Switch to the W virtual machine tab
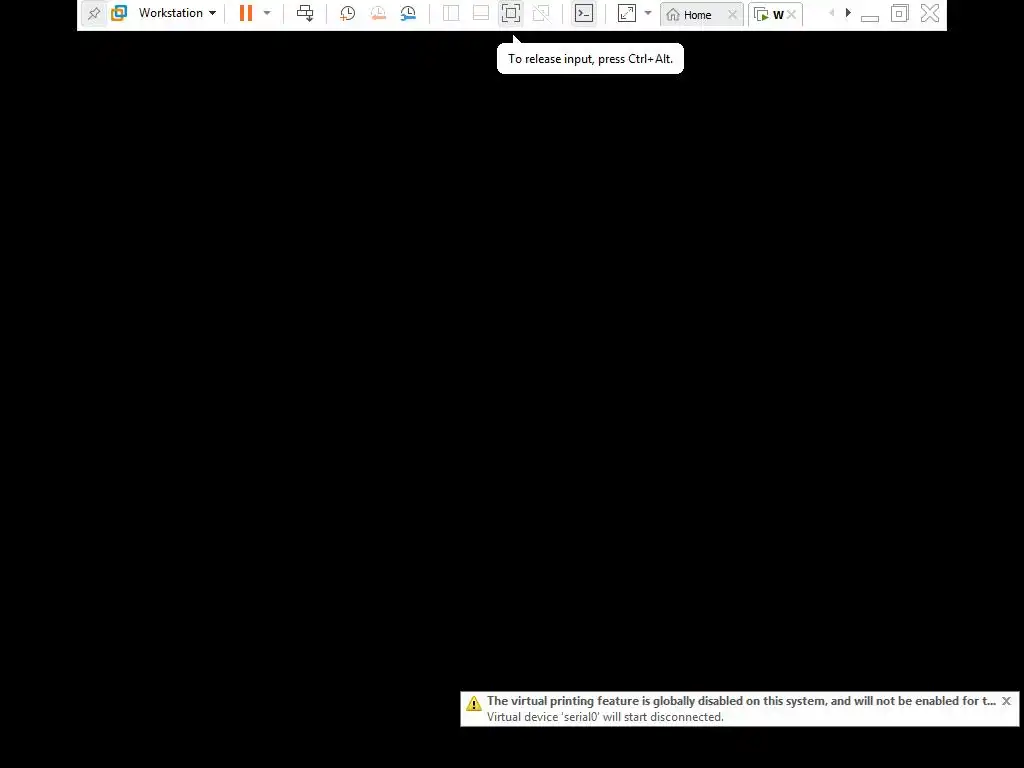Viewport: 1024px width, 768px height. [x=771, y=14]
